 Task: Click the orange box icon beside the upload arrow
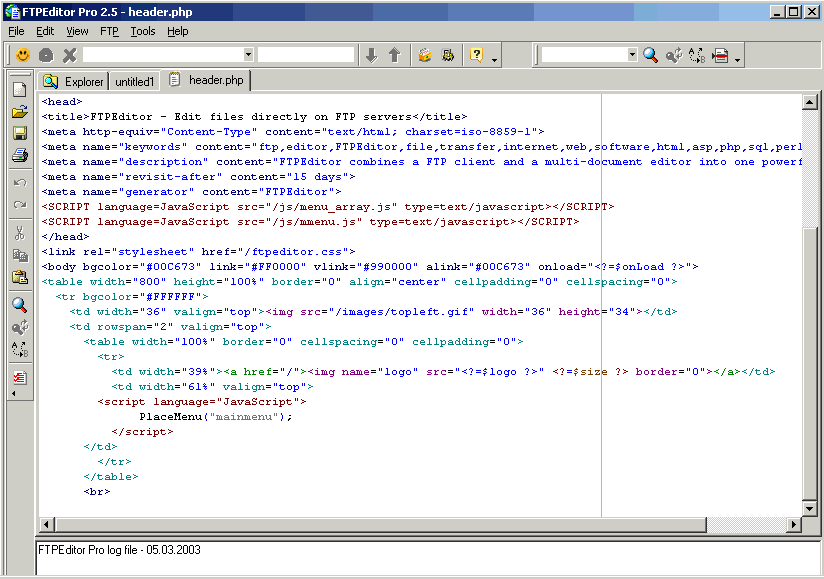tap(425, 55)
